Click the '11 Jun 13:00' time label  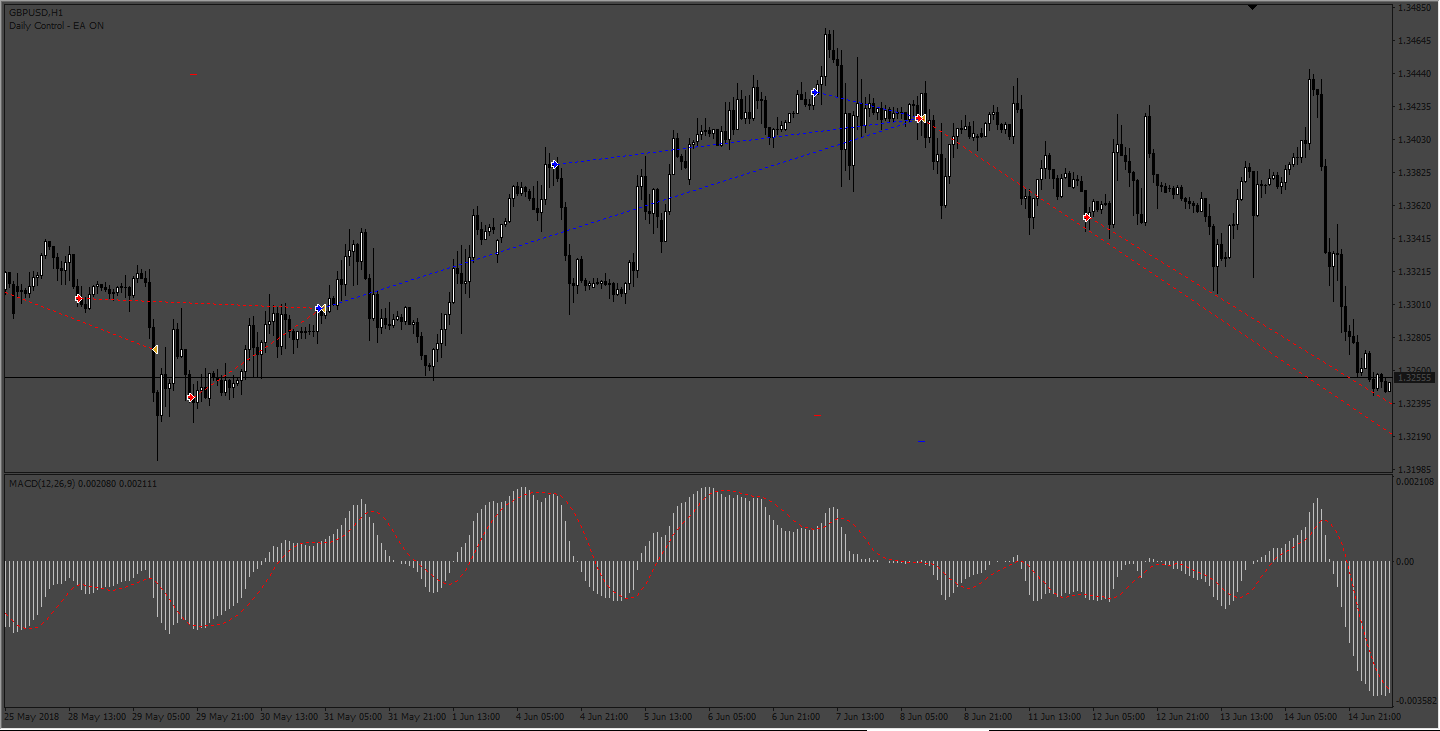(1055, 717)
